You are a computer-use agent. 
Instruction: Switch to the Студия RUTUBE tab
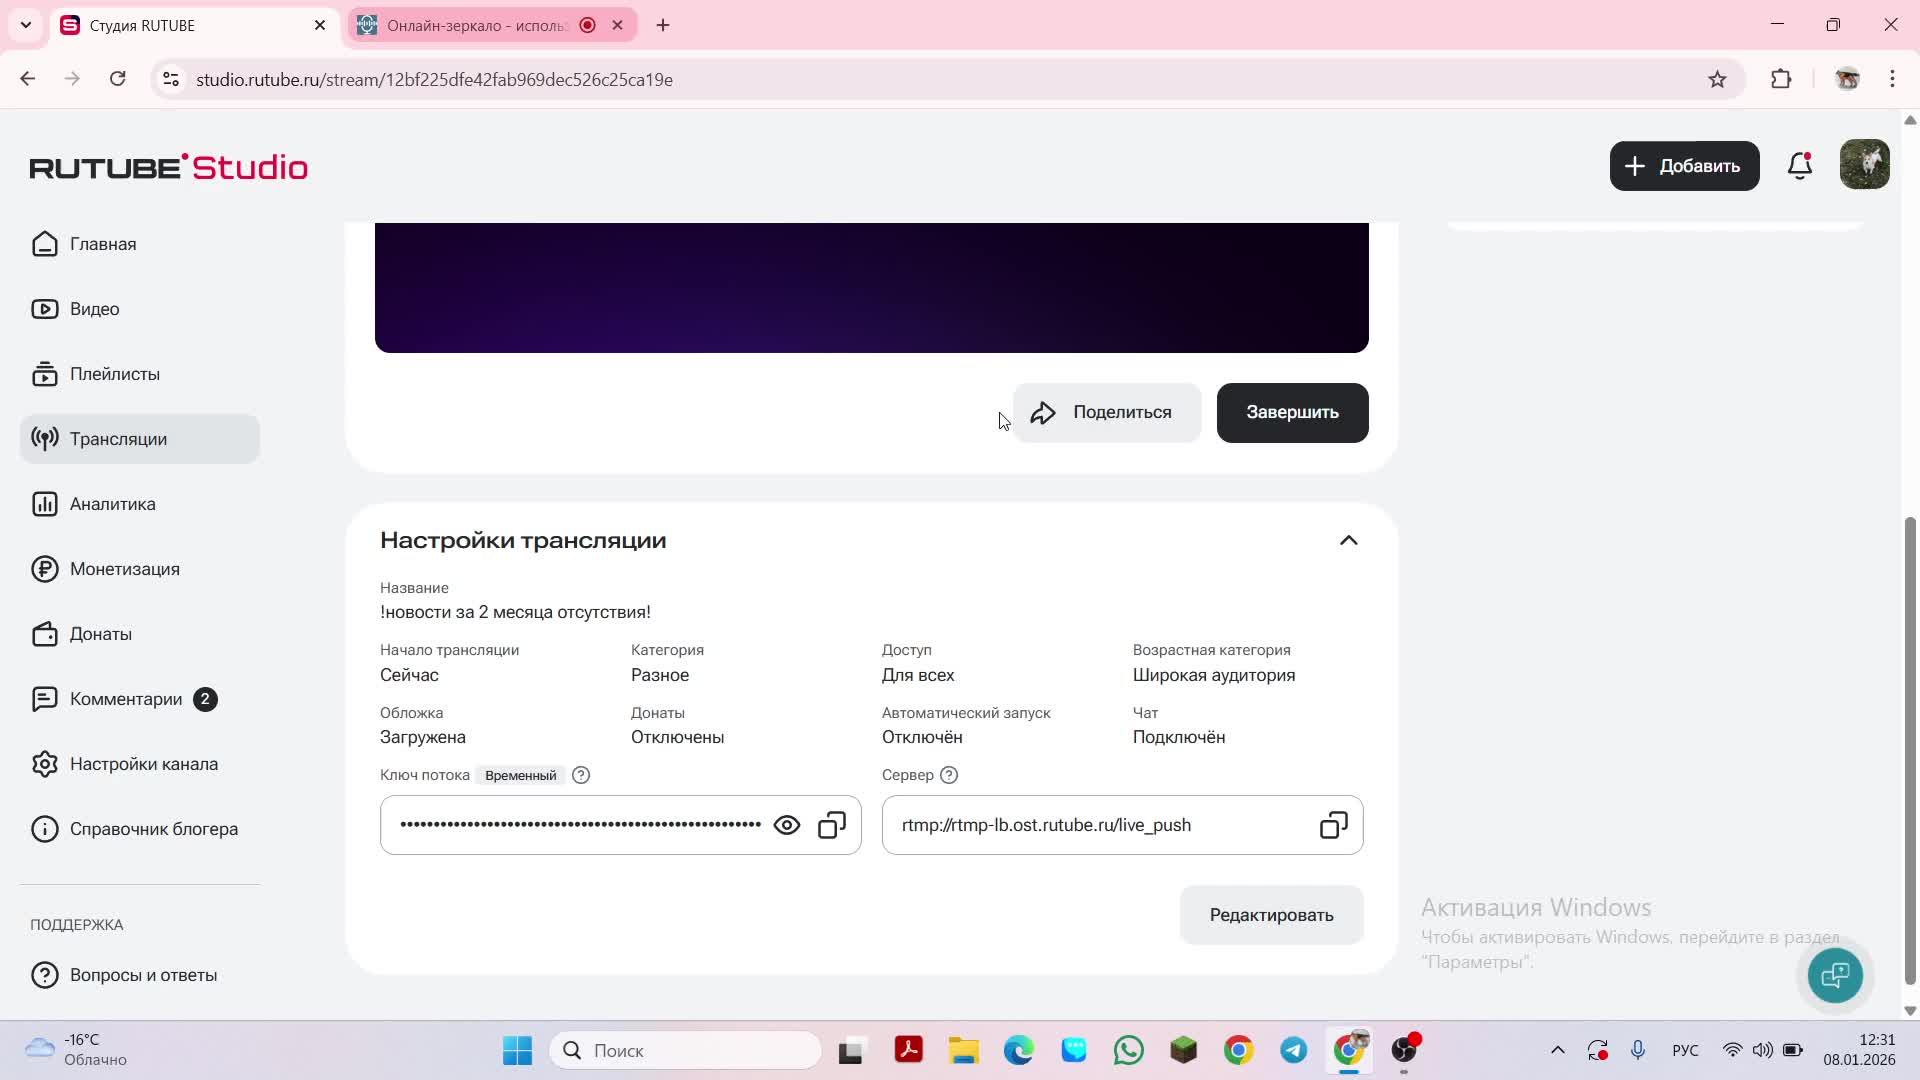click(x=180, y=25)
